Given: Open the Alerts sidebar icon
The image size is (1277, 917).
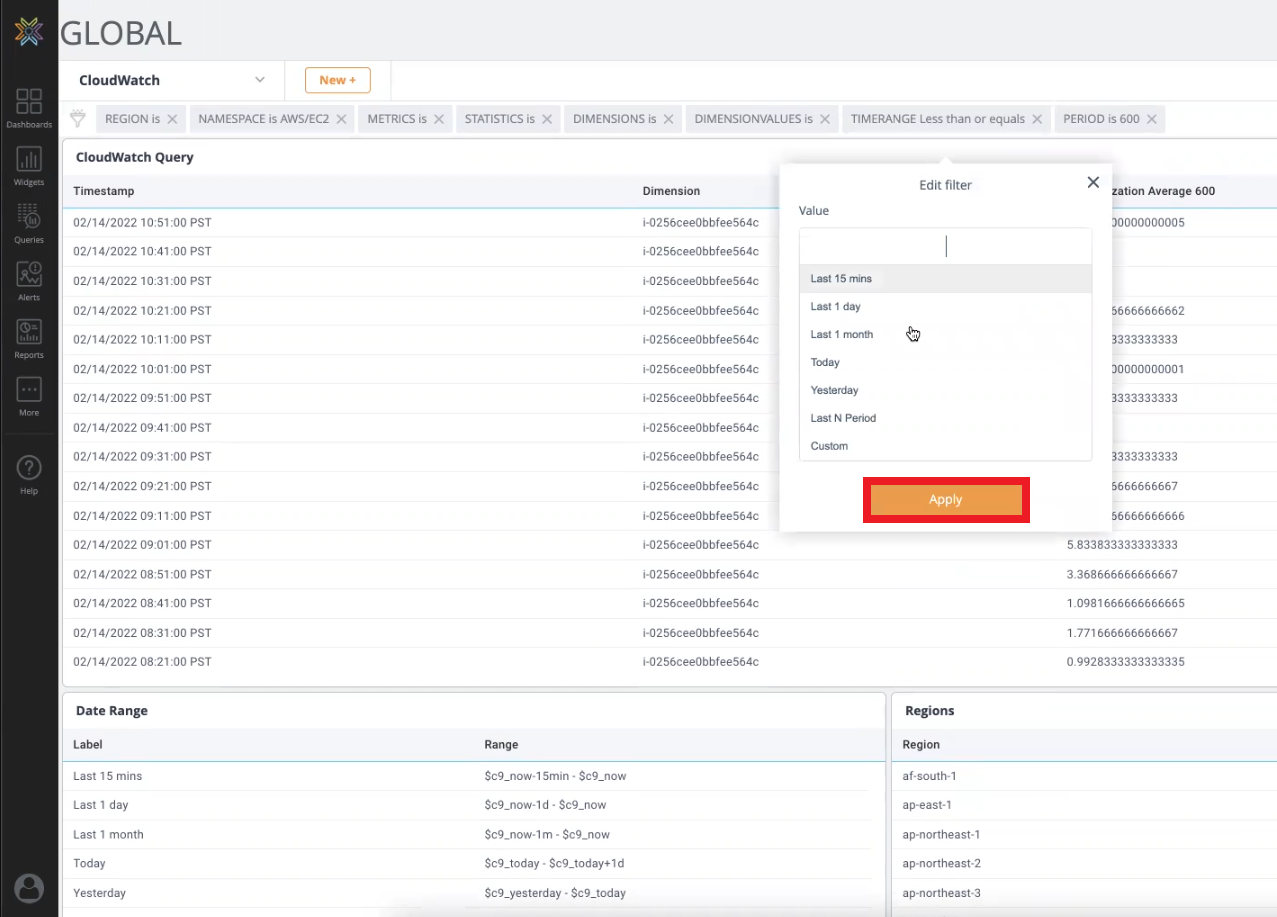Looking at the screenshot, I should click(29, 281).
